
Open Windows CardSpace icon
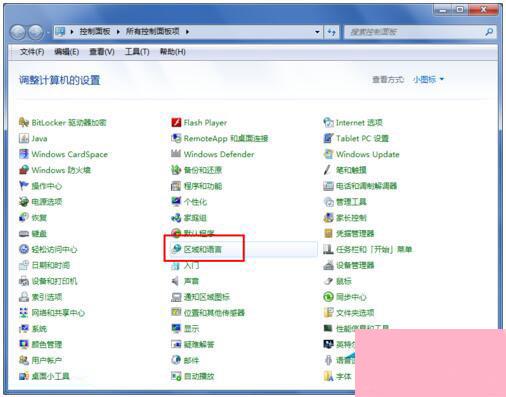[24, 154]
